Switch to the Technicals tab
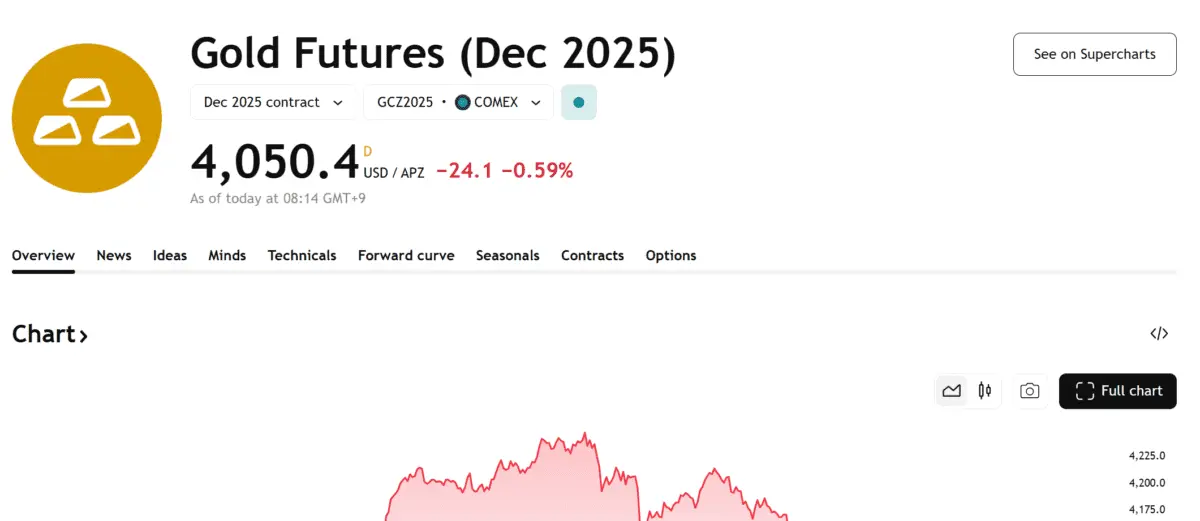The image size is (1200, 521). pyautogui.click(x=302, y=255)
